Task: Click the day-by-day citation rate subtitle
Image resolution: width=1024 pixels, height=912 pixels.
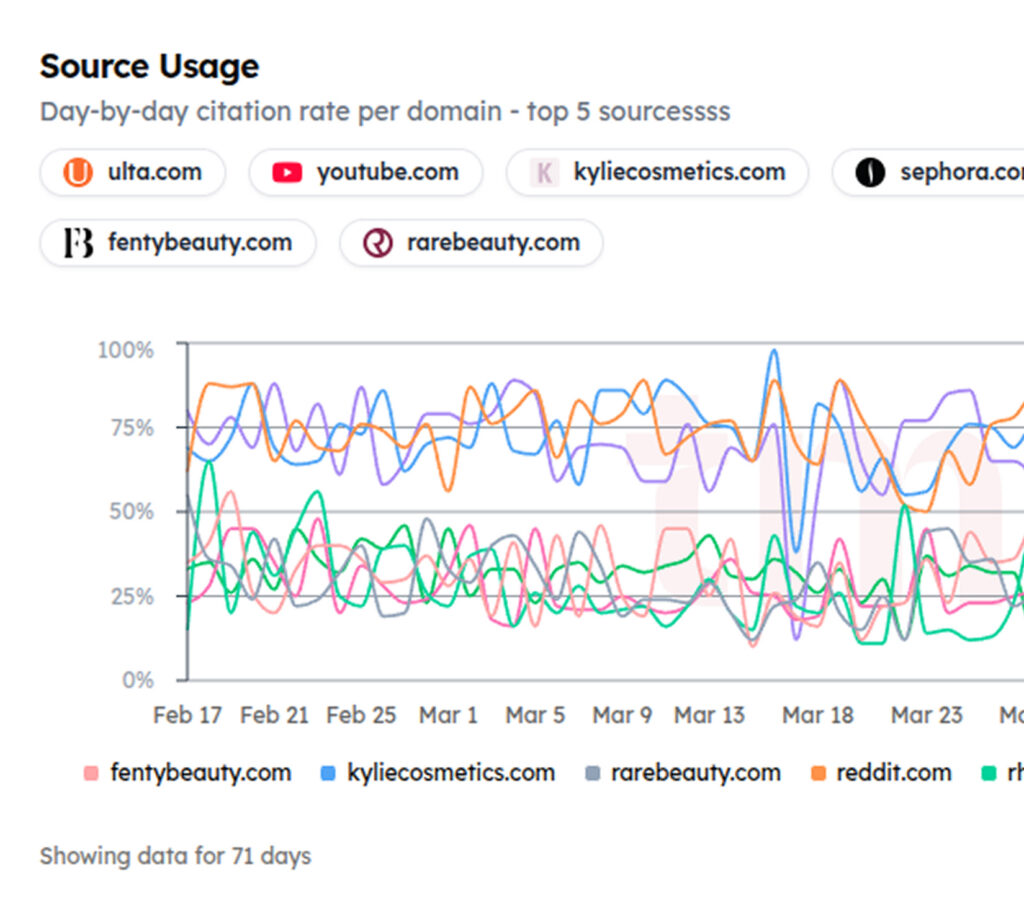Action: click(385, 112)
